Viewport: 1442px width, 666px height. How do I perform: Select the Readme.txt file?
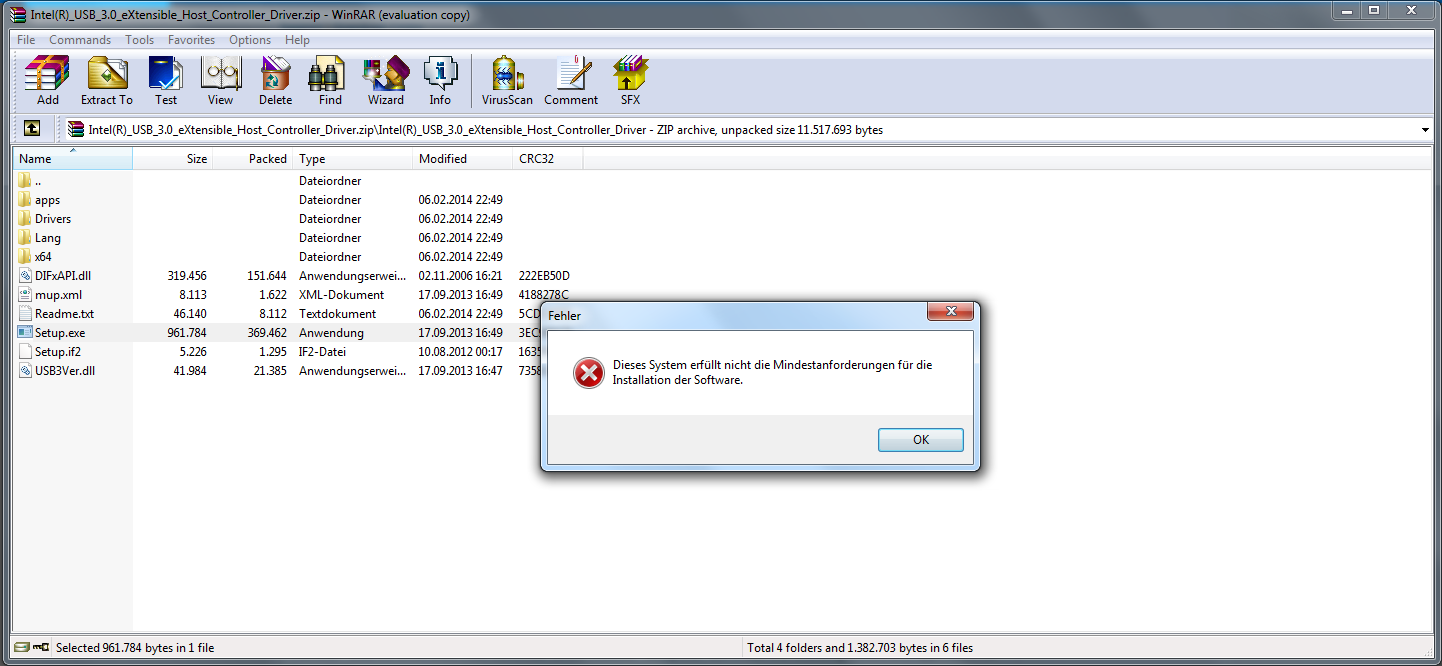point(64,314)
